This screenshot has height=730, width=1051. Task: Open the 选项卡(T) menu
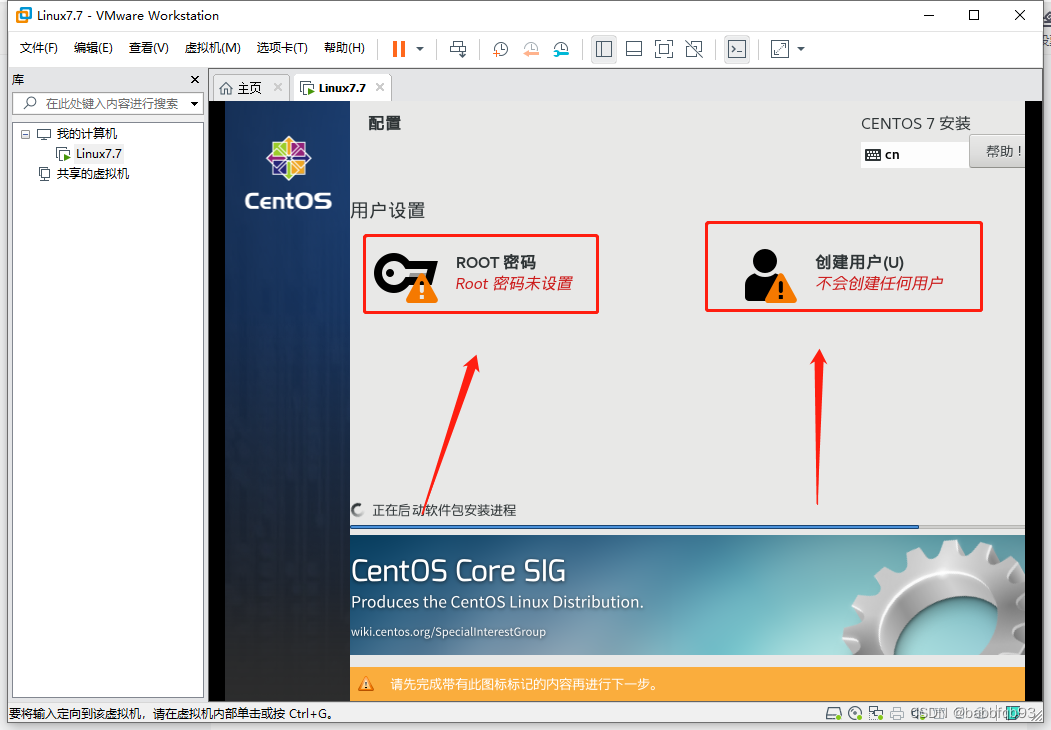point(282,48)
